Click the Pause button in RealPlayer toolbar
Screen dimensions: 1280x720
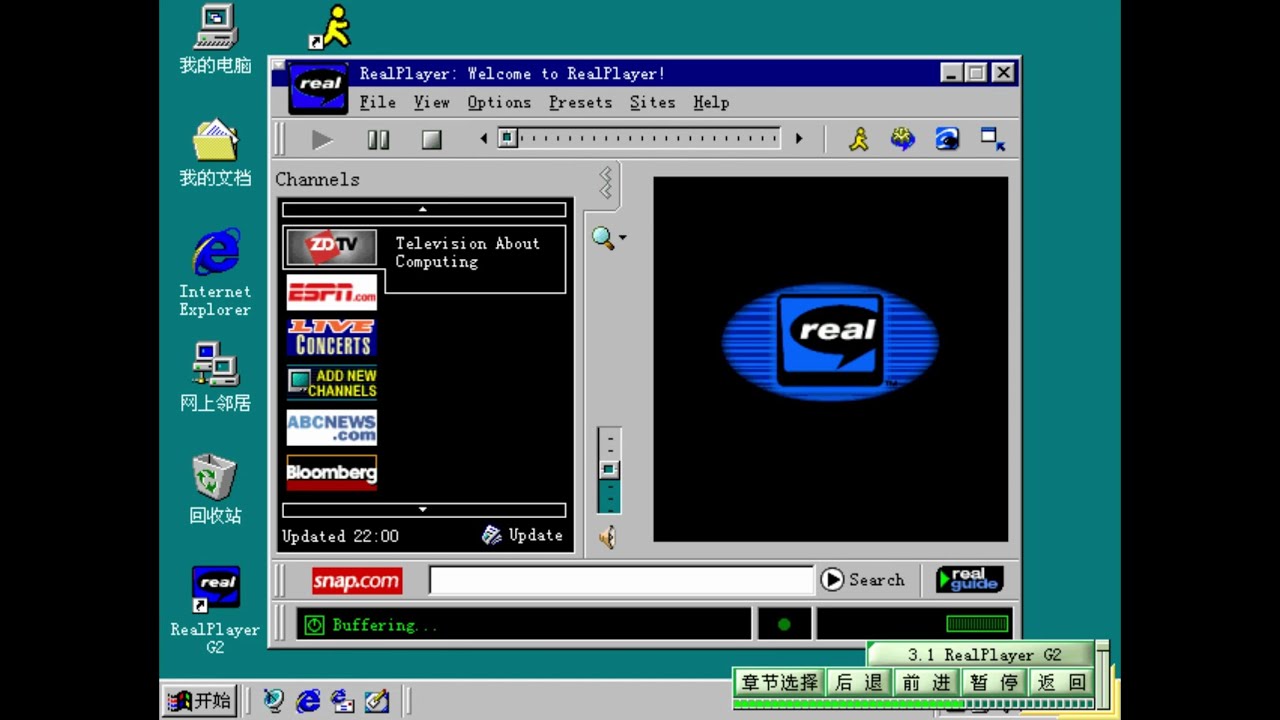click(x=378, y=140)
